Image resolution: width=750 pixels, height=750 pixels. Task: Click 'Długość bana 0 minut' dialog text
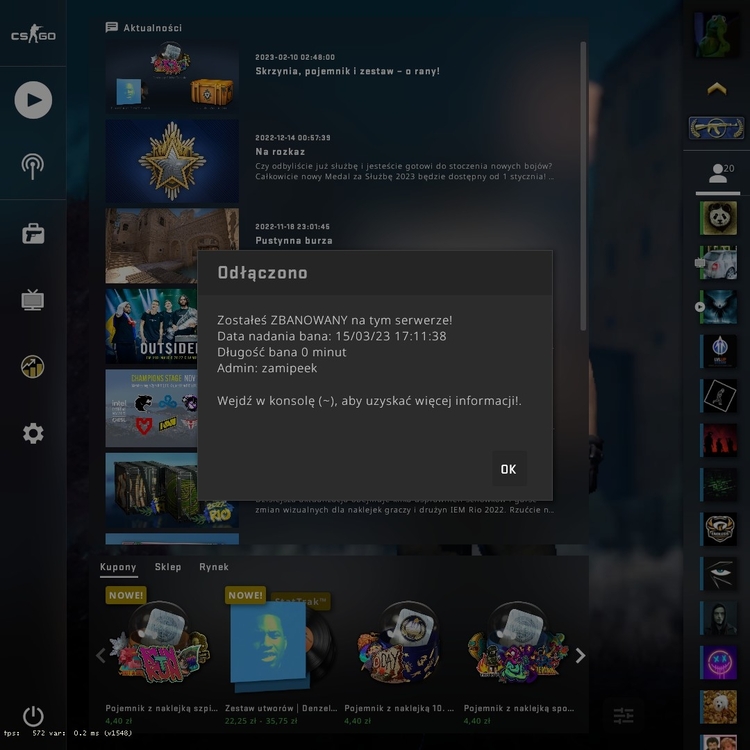(x=282, y=352)
